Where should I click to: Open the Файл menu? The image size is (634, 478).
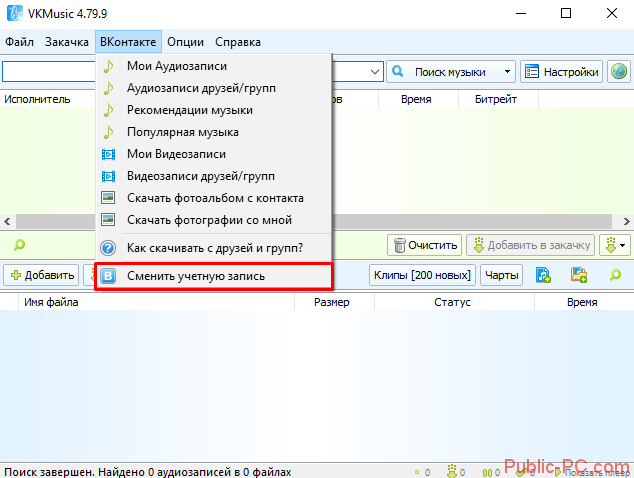19,42
